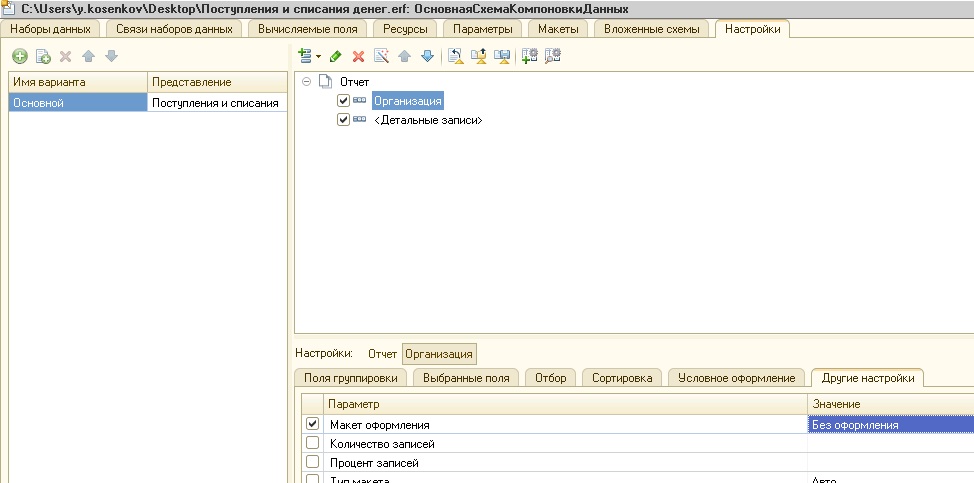
Task: Open the Параметры tab
Action: pos(483,29)
